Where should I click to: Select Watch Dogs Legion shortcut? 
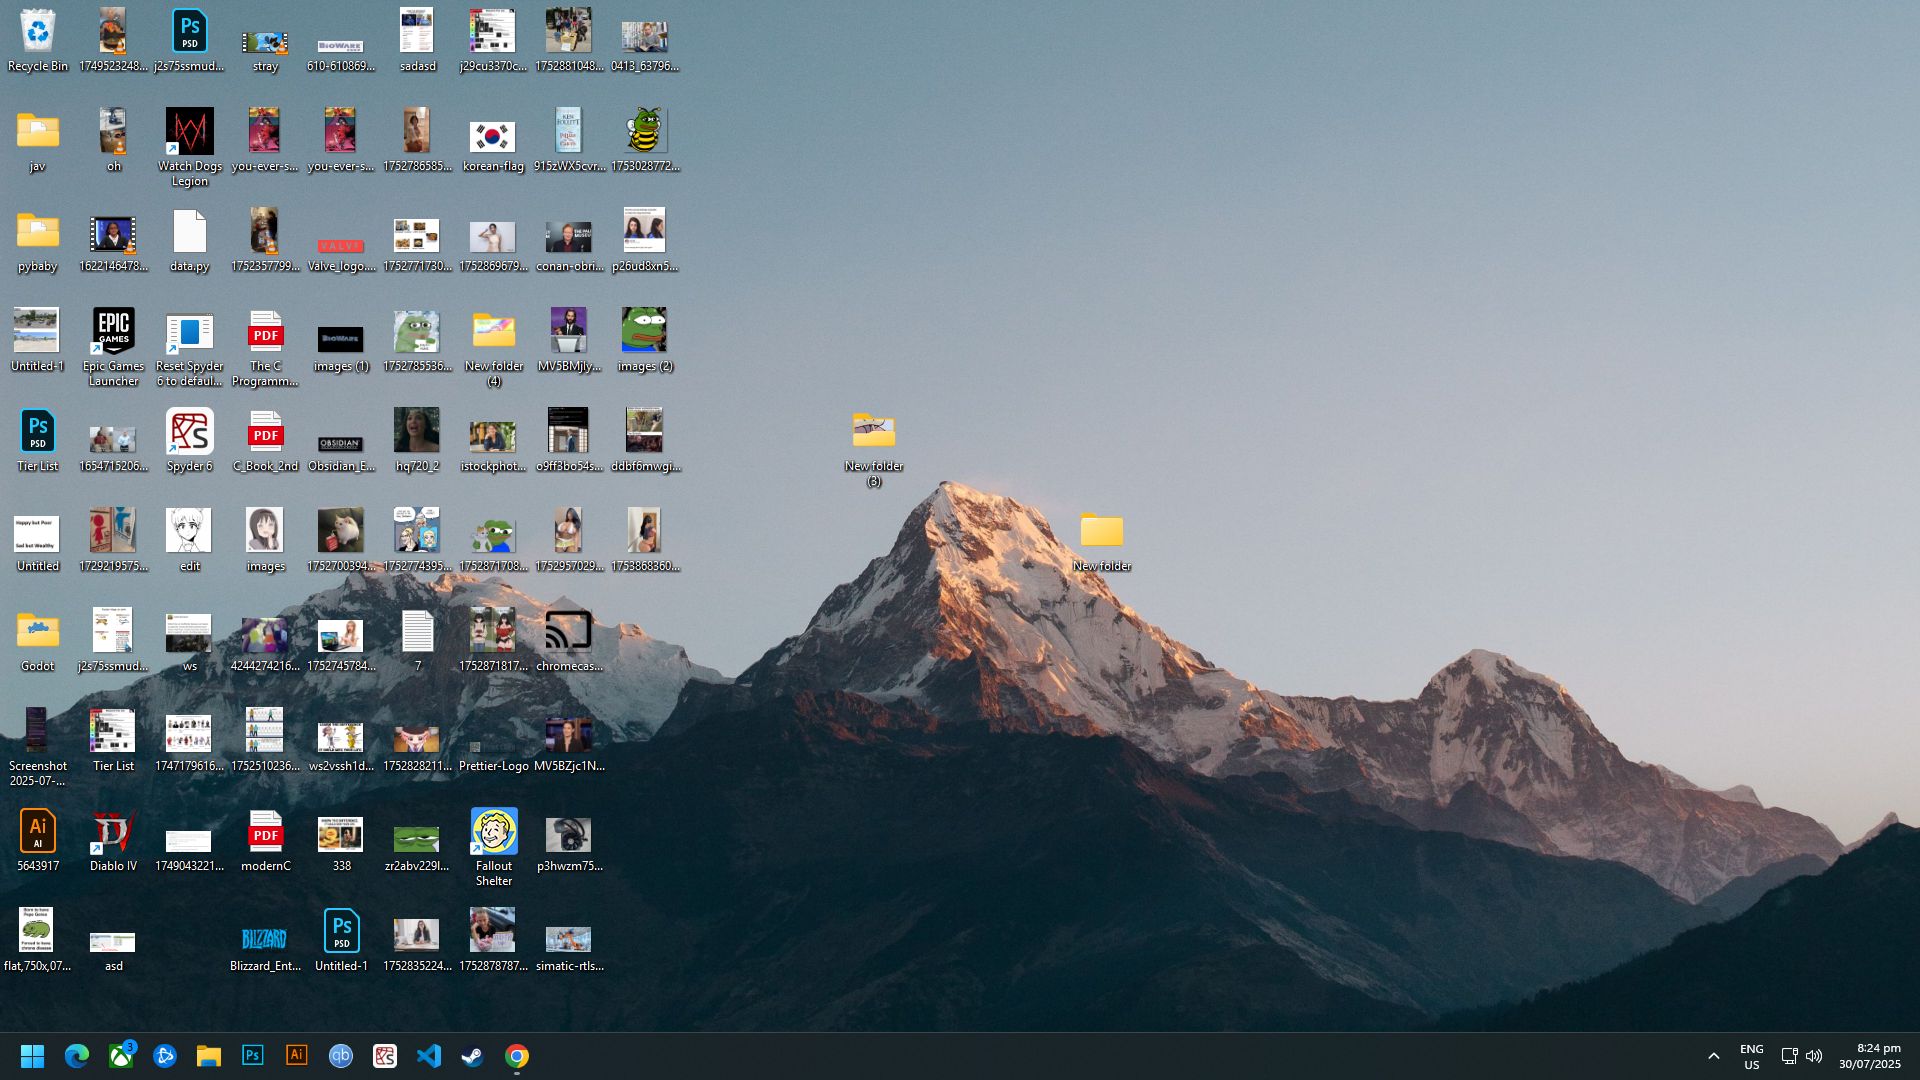point(190,147)
